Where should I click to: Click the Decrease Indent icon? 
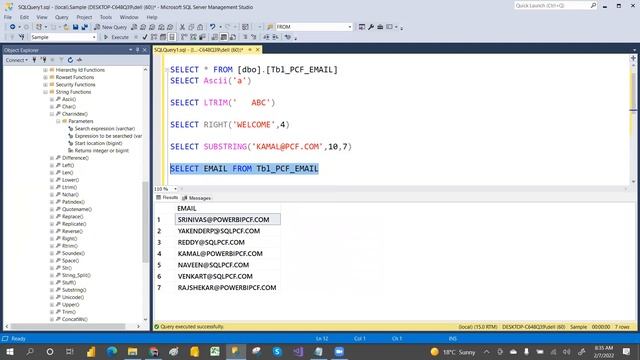(266, 37)
